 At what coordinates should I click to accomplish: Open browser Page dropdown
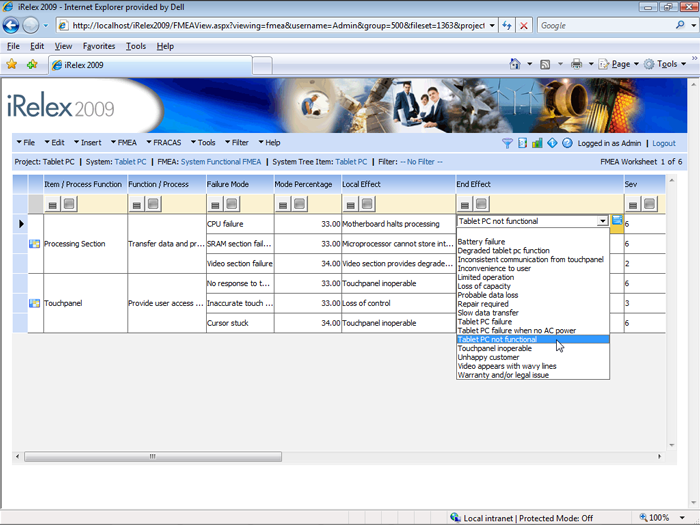point(619,64)
